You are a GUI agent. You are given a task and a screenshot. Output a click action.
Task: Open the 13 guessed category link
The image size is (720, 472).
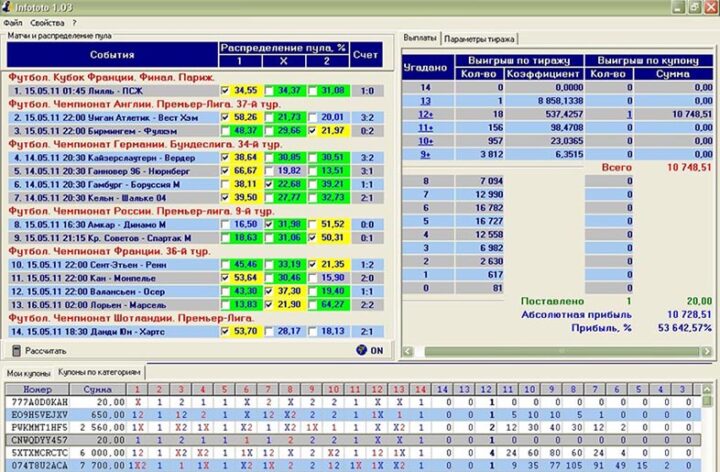click(x=425, y=101)
